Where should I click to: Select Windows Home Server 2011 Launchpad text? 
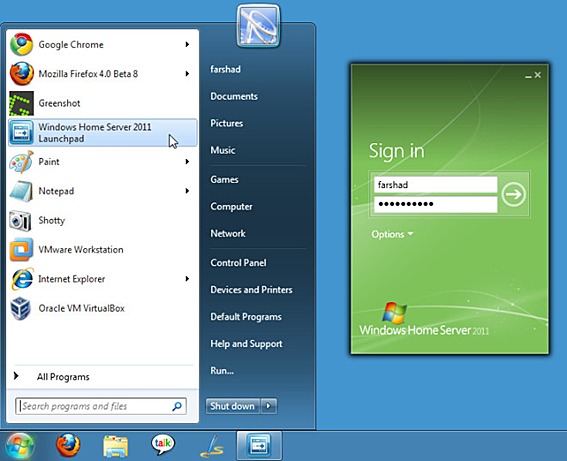coord(95,133)
